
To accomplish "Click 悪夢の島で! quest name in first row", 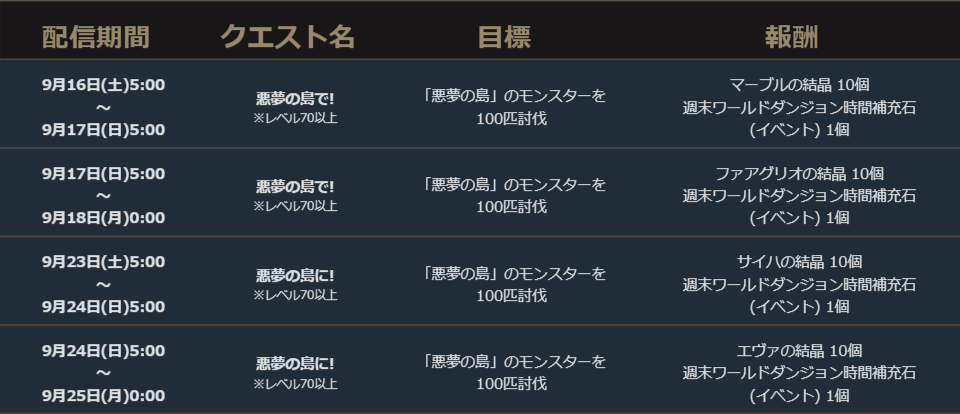I will 295,100.
